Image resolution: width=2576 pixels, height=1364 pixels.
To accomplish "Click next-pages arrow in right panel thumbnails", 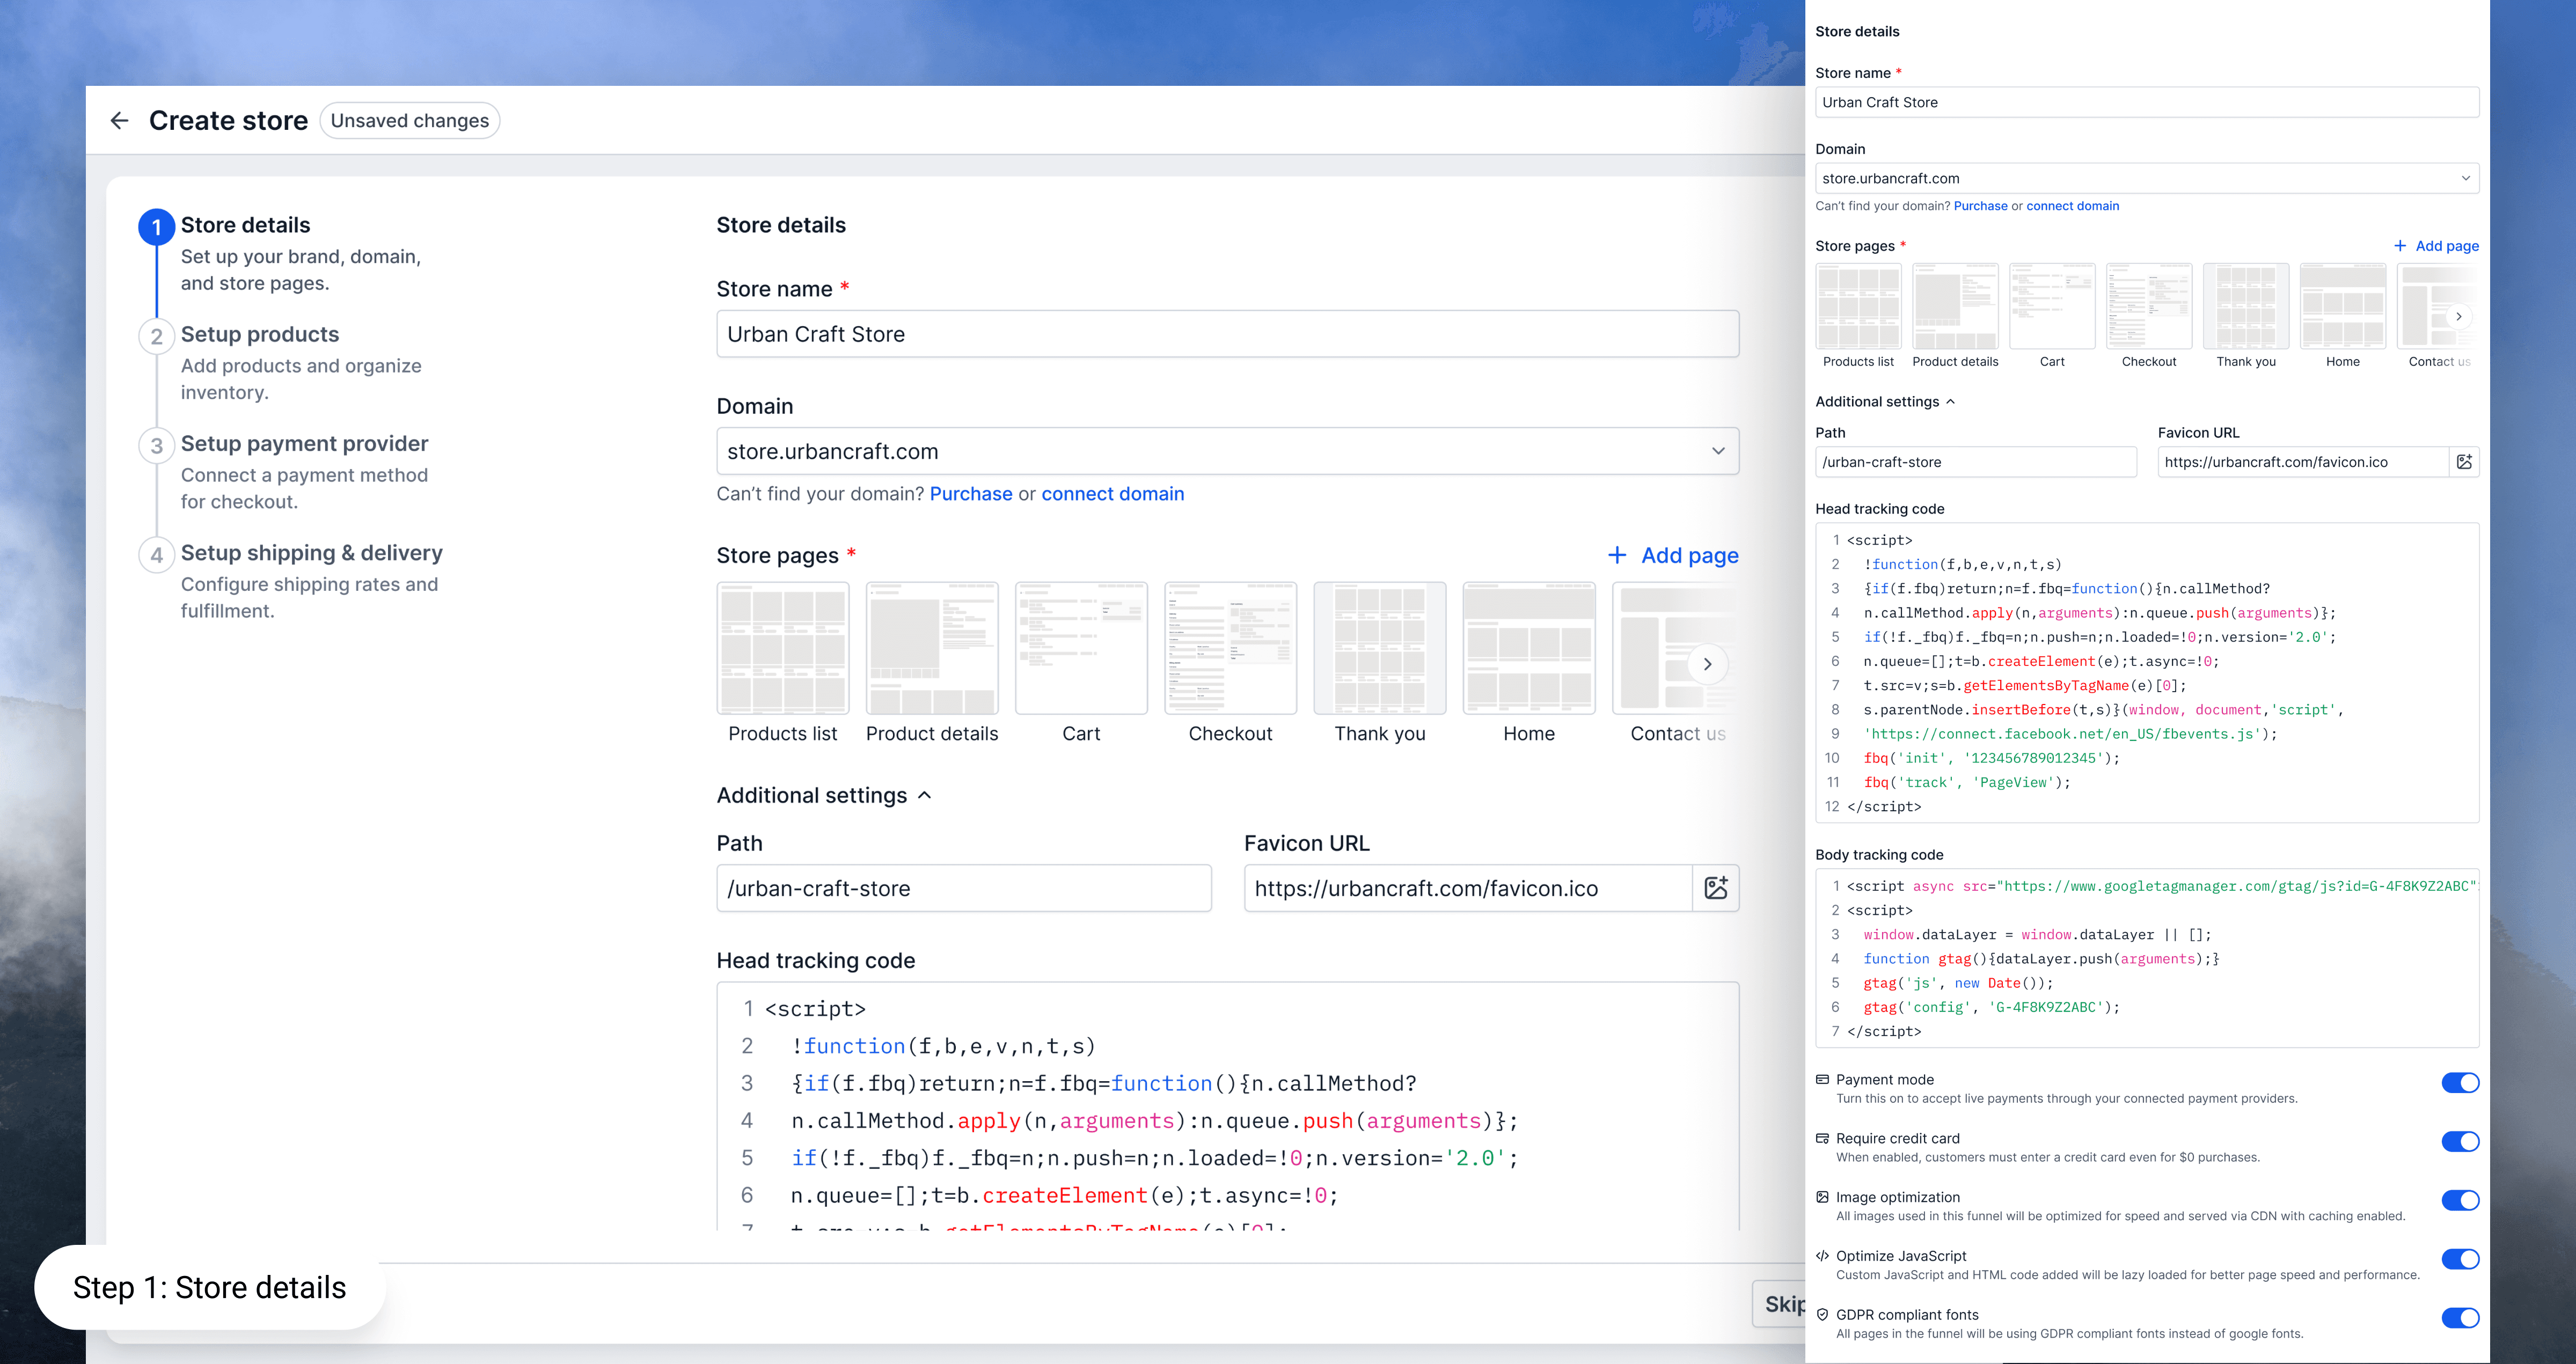I will click(2458, 317).
